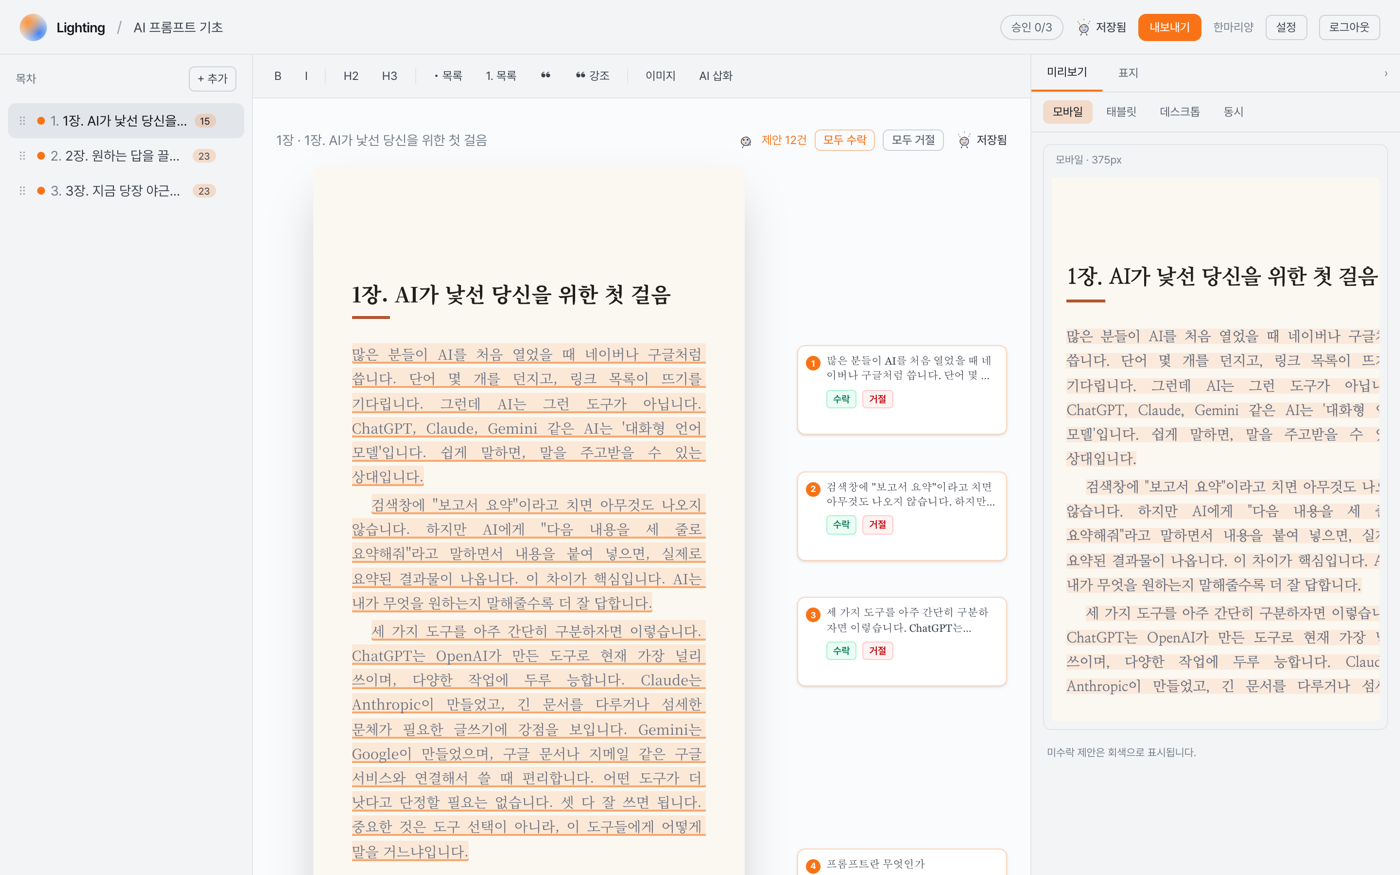Click the mascot icon beside editor 저장됨

point(964,141)
